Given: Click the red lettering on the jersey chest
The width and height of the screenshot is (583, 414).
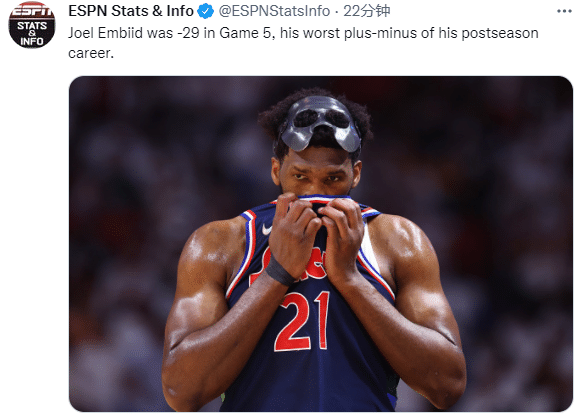Looking at the screenshot, I should click(x=290, y=266).
